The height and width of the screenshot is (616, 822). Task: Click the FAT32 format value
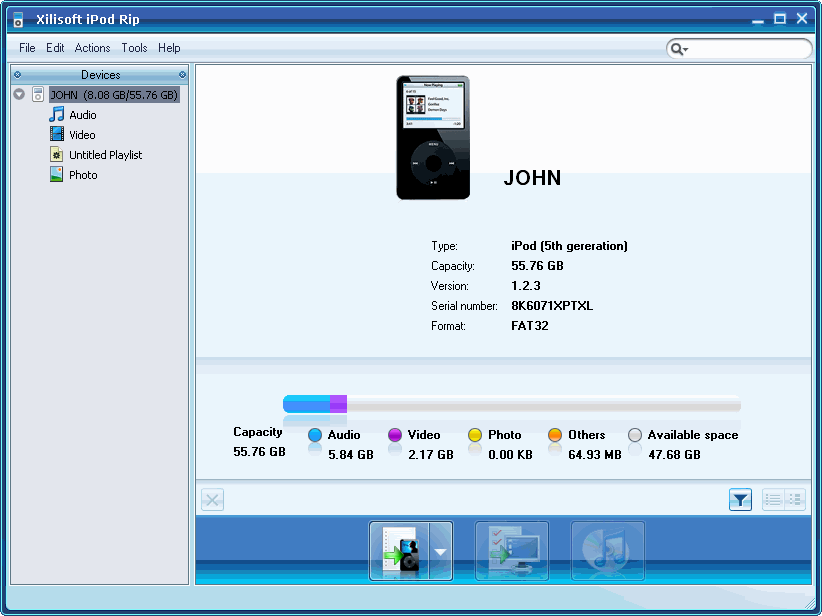click(529, 326)
